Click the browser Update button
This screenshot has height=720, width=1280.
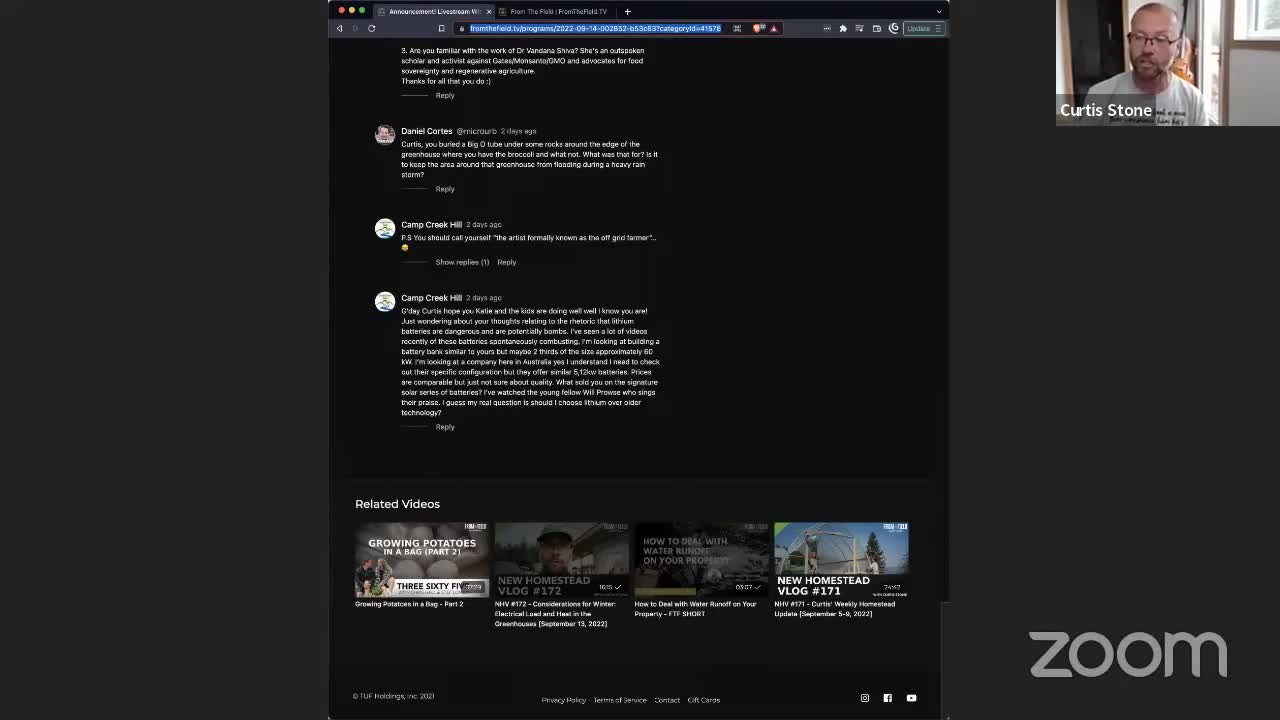[x=918, y=28]
